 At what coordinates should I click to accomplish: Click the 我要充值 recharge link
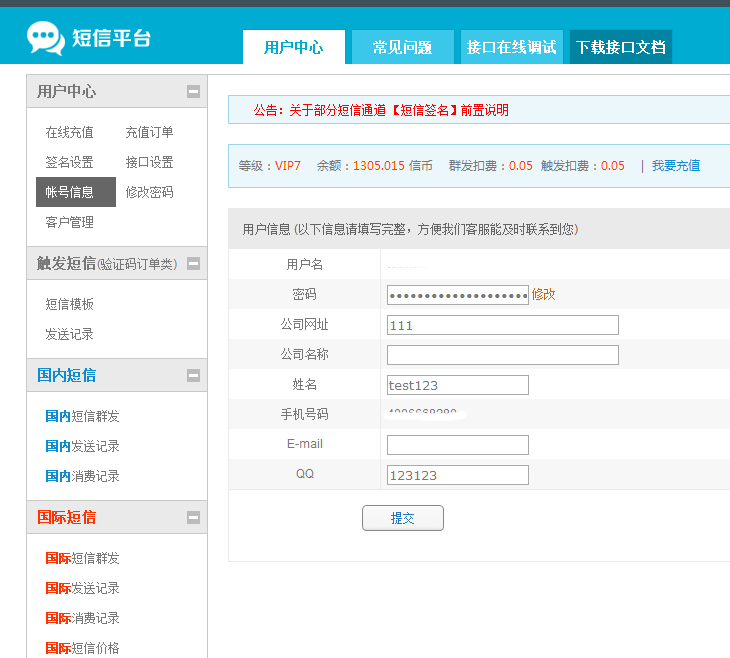[676, 166]
